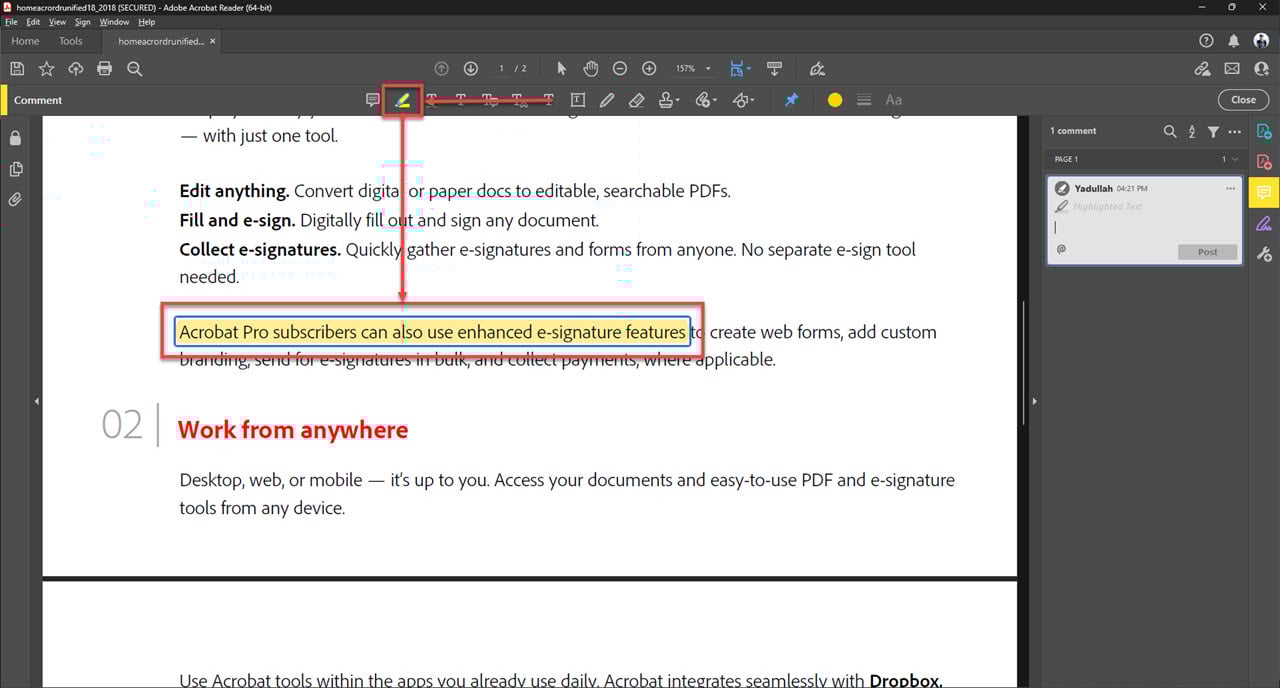Search within comments
Viewport: 1280px width, 688px height.
tap(1170, 131)
